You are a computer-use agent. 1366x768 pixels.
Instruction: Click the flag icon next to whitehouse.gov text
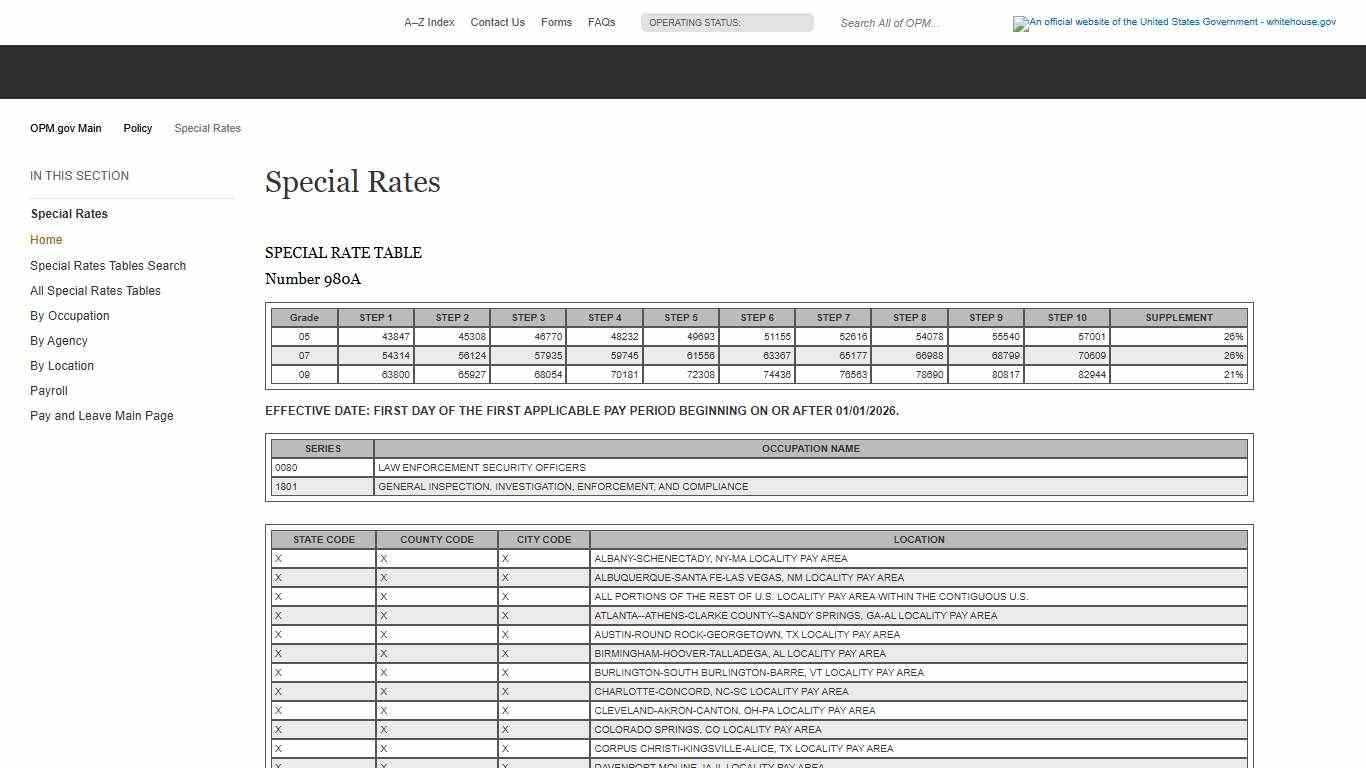pos(1021,24)
